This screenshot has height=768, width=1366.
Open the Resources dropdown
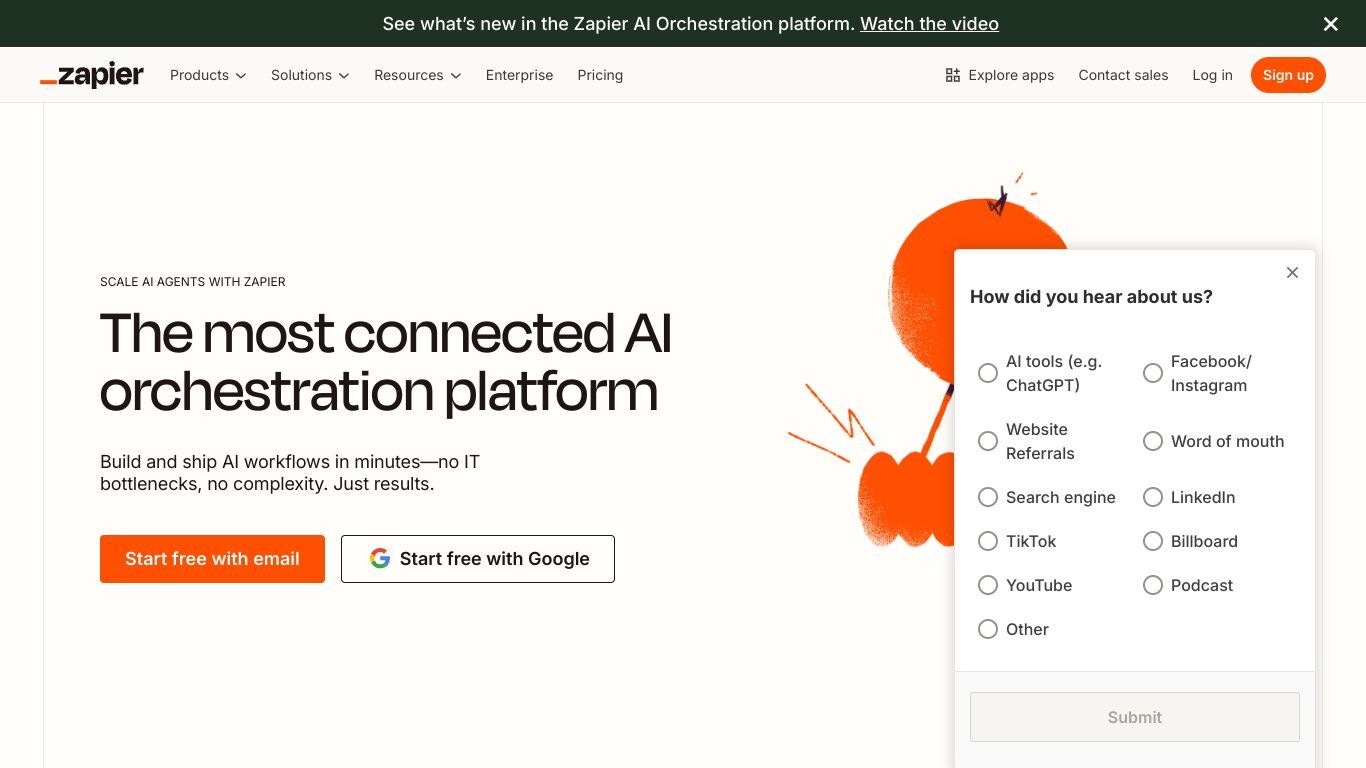click(x=417, y=75)
